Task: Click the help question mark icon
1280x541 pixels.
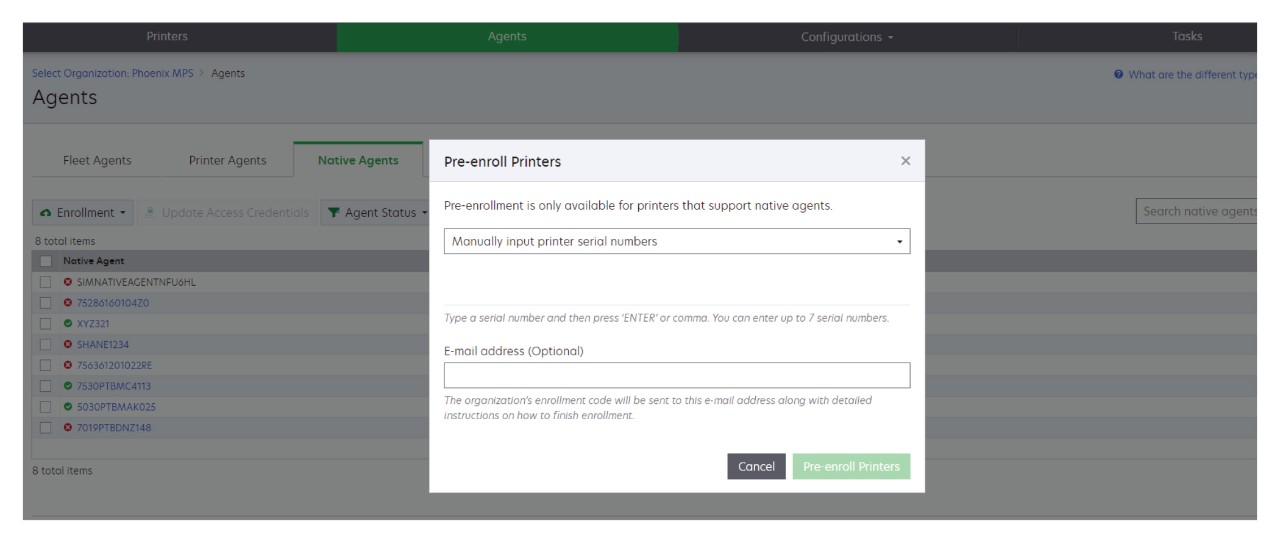Action: pyautogui.click(x=1118, y=75)
